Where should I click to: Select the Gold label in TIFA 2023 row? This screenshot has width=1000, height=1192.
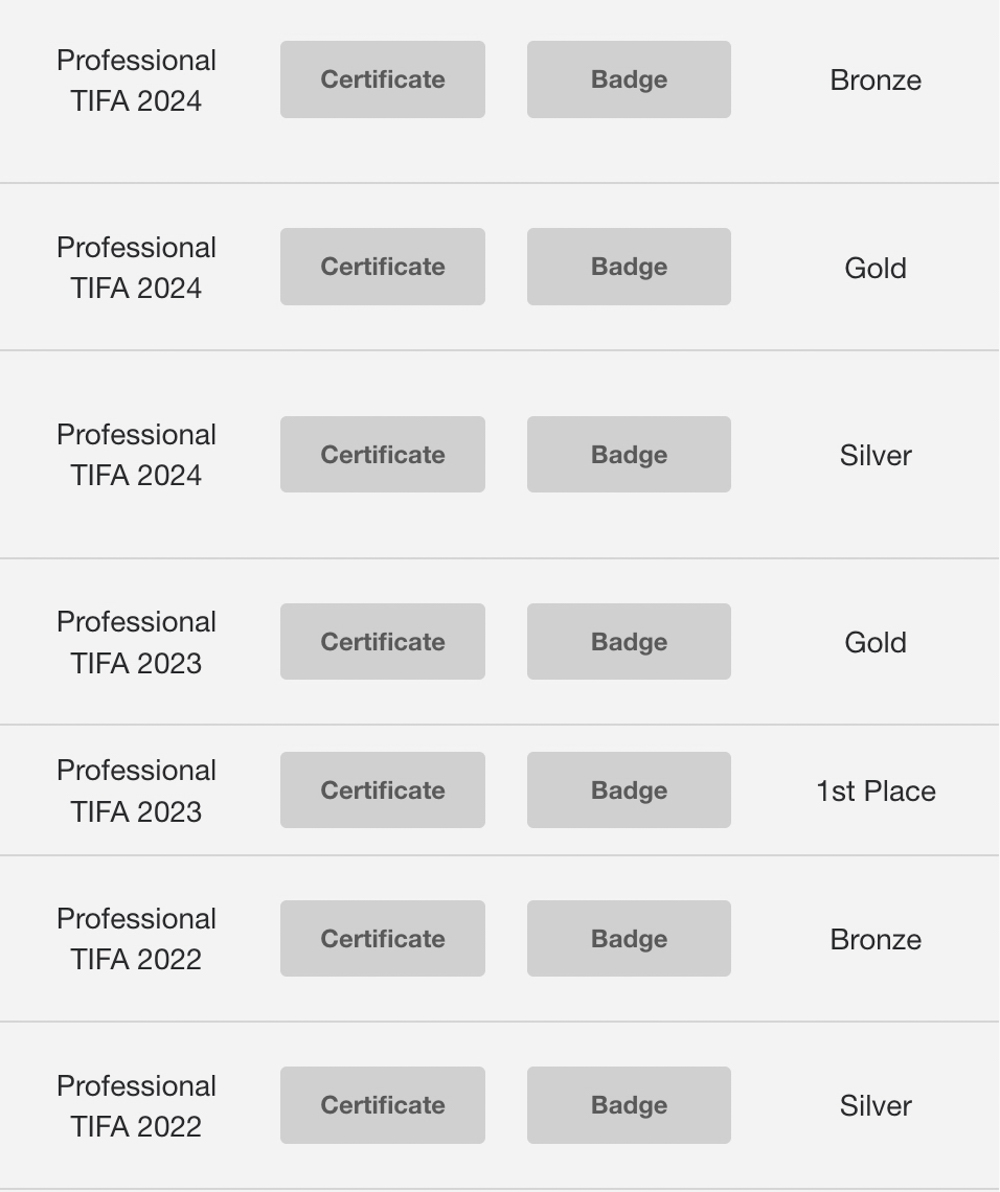[x=875, y=642]
